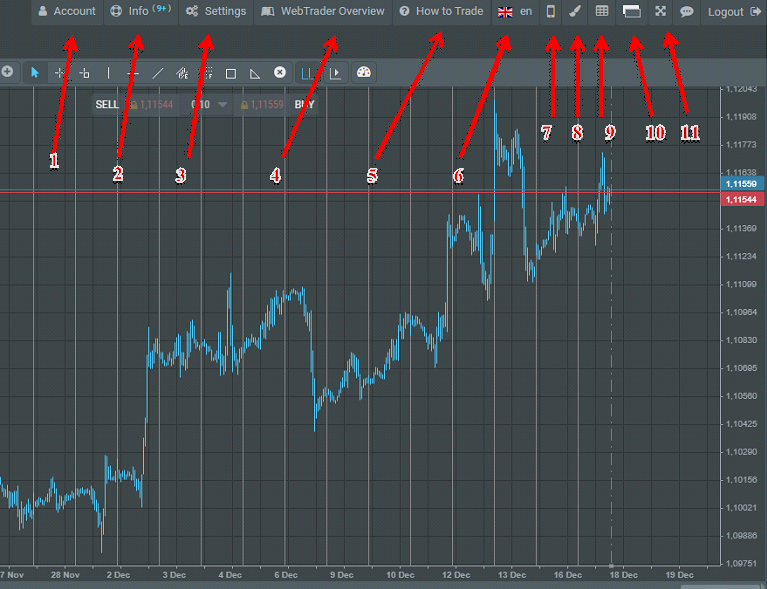Open the chat speech bubble icon

pos(687,11)
